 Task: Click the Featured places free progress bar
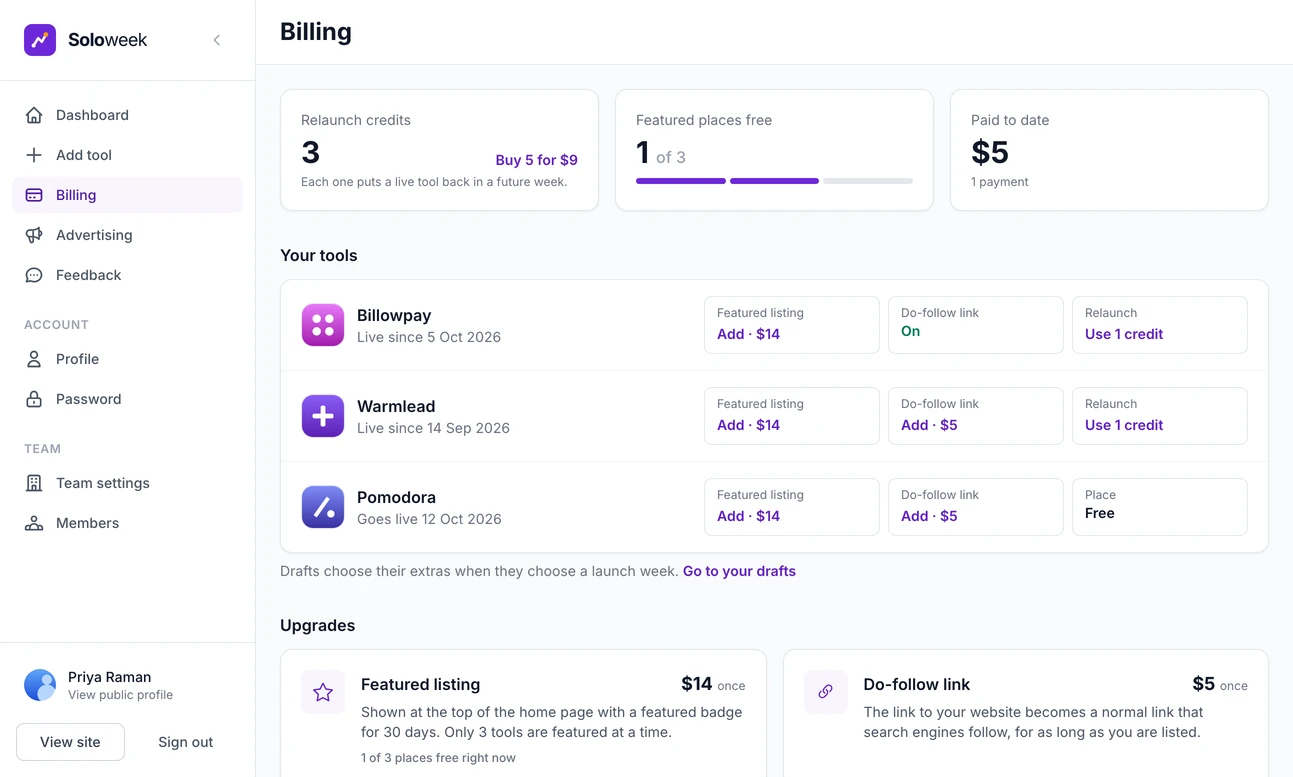(x=774, y=181)
